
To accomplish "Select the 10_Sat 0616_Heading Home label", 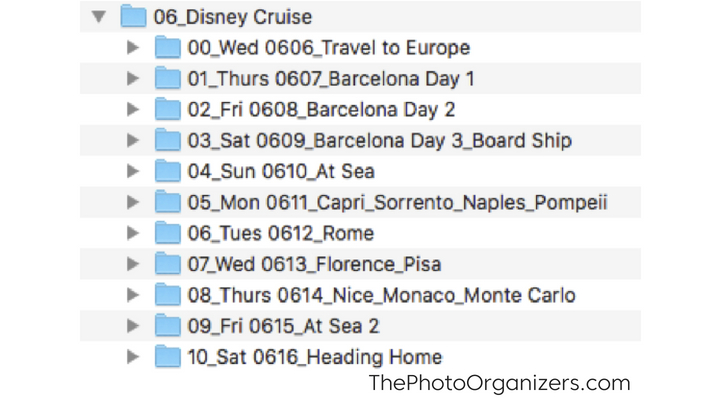I will pyautogui.click(x=315, y=357).
